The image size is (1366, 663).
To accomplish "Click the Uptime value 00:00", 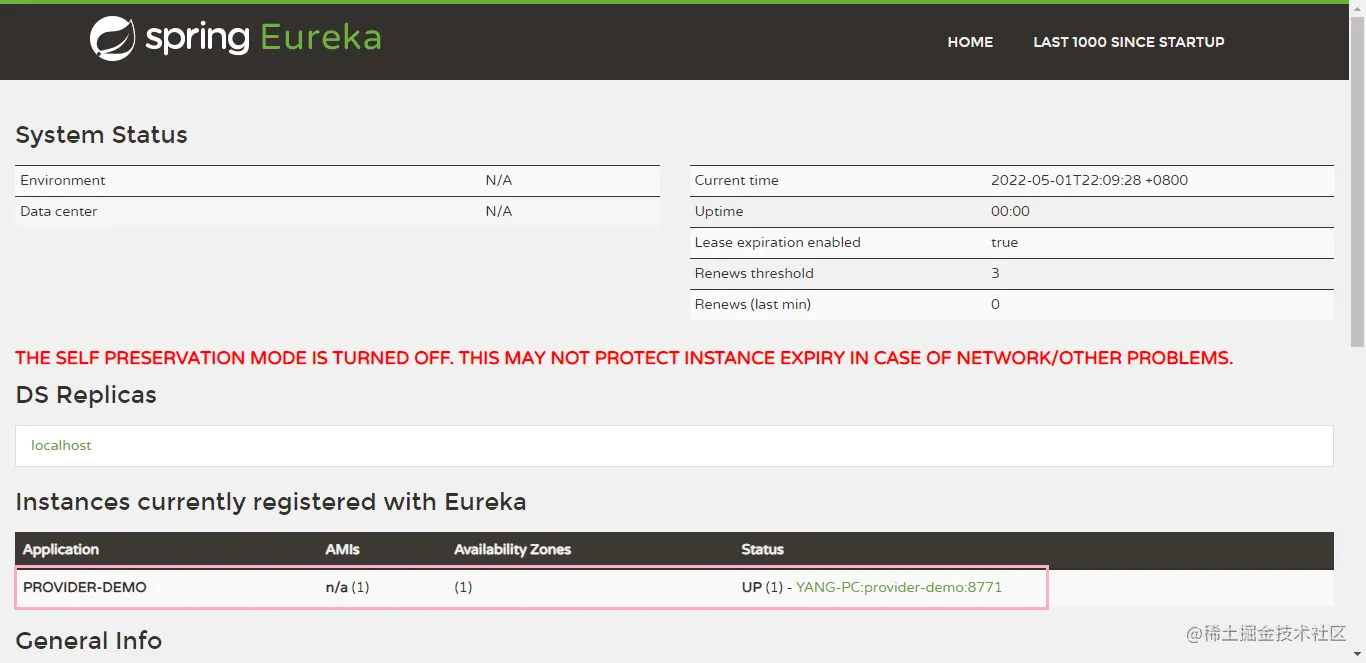I will [1010, 211].
